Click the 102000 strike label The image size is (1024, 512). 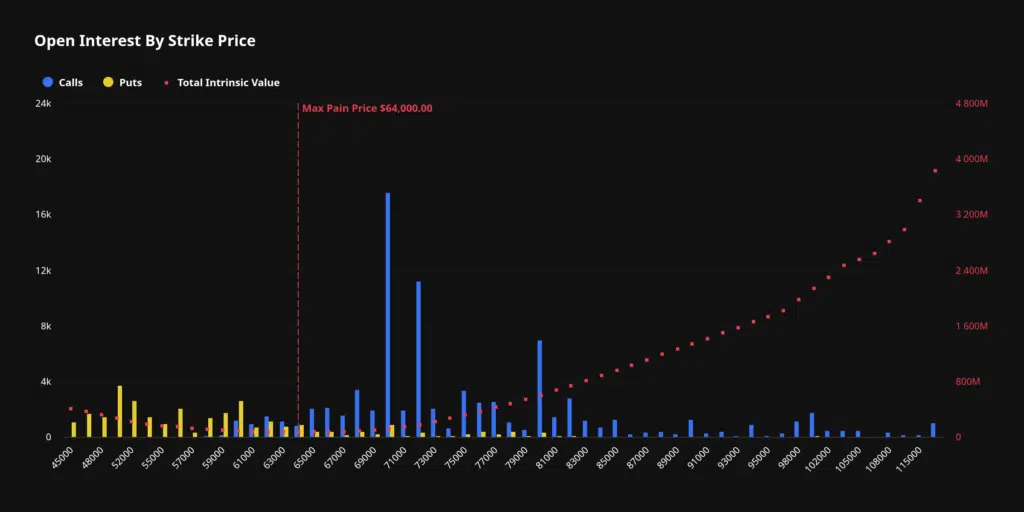pos(820,458)
